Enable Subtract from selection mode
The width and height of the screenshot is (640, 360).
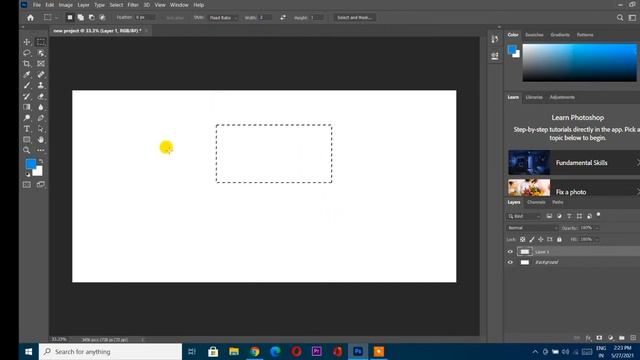(x=91, y=18)
